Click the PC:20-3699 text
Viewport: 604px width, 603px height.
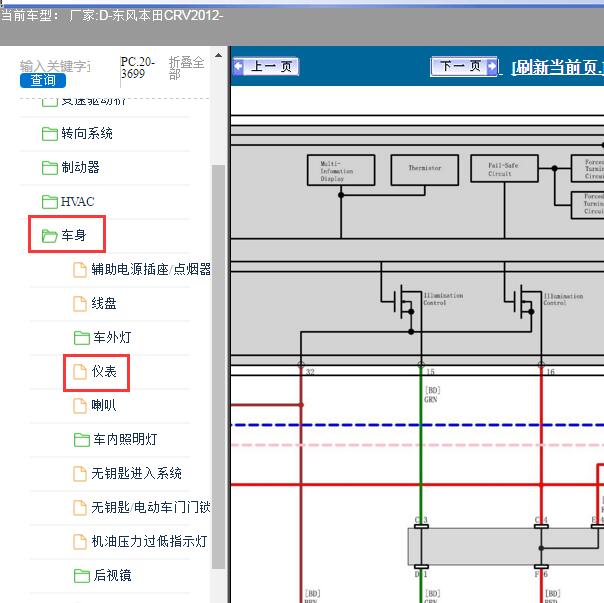[138, 67]
